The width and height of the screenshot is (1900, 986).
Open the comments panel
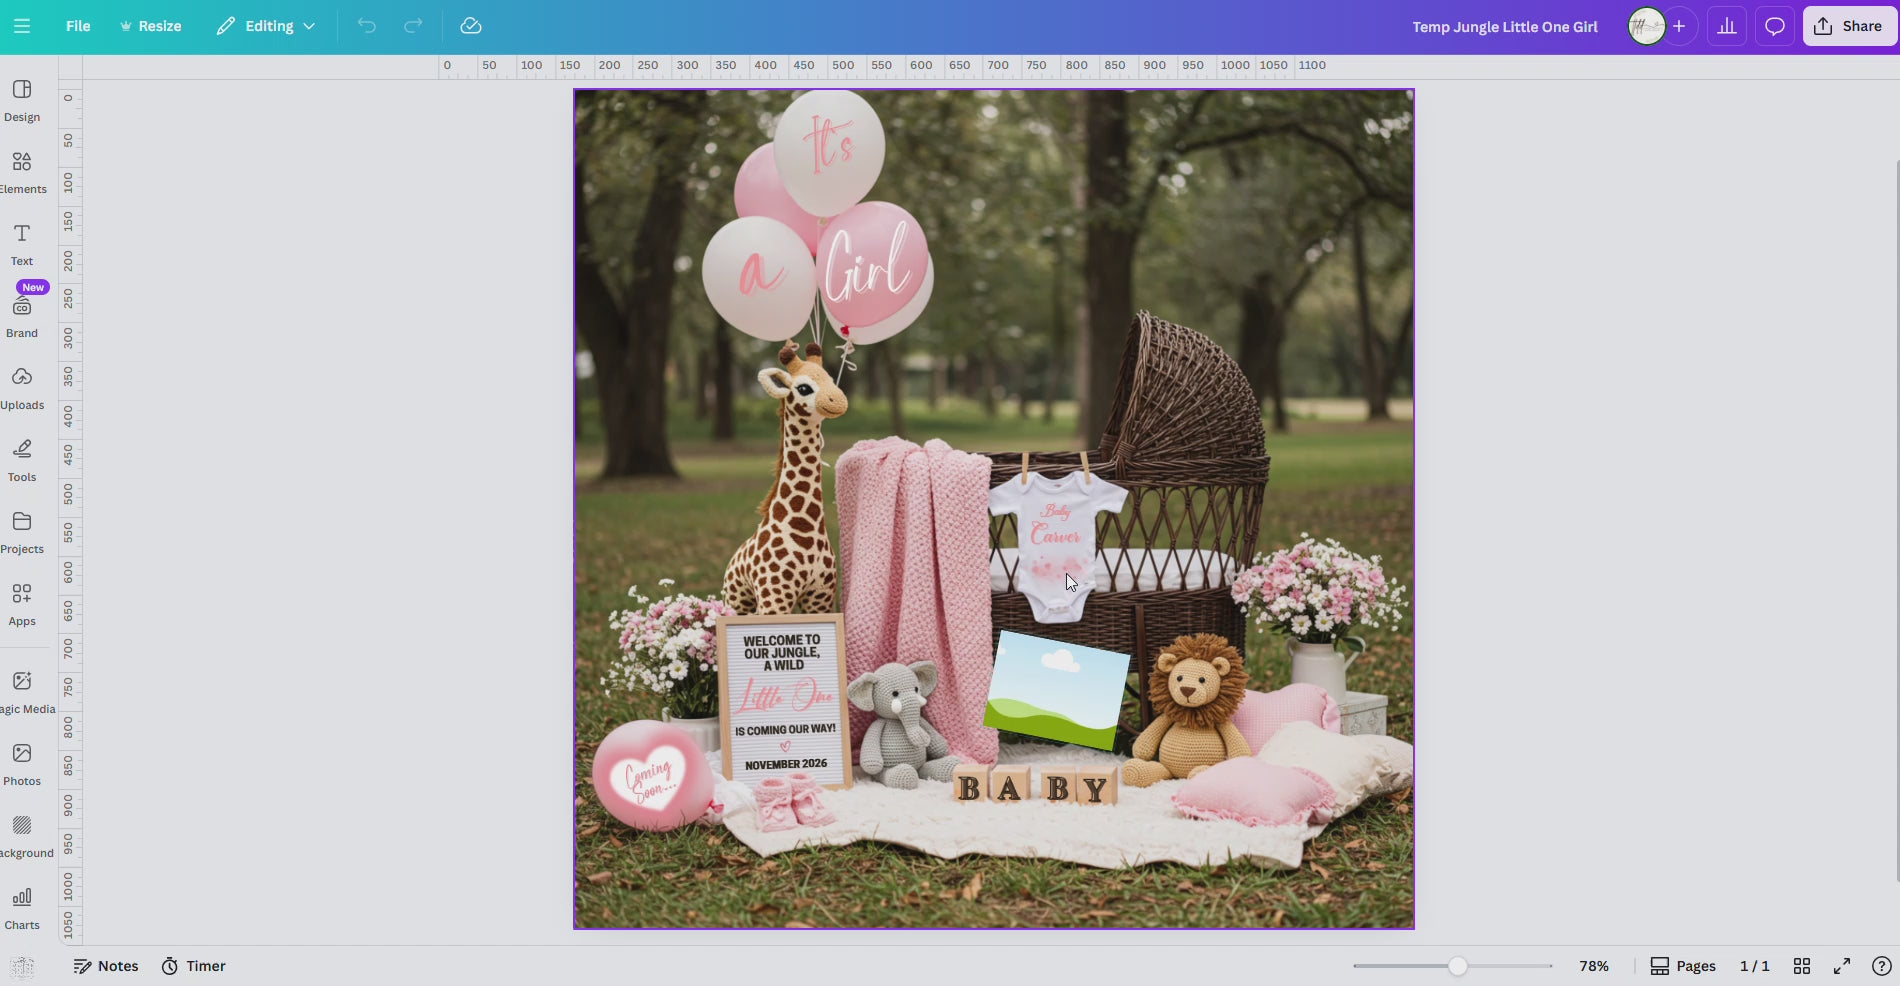tap(1774, 26)
